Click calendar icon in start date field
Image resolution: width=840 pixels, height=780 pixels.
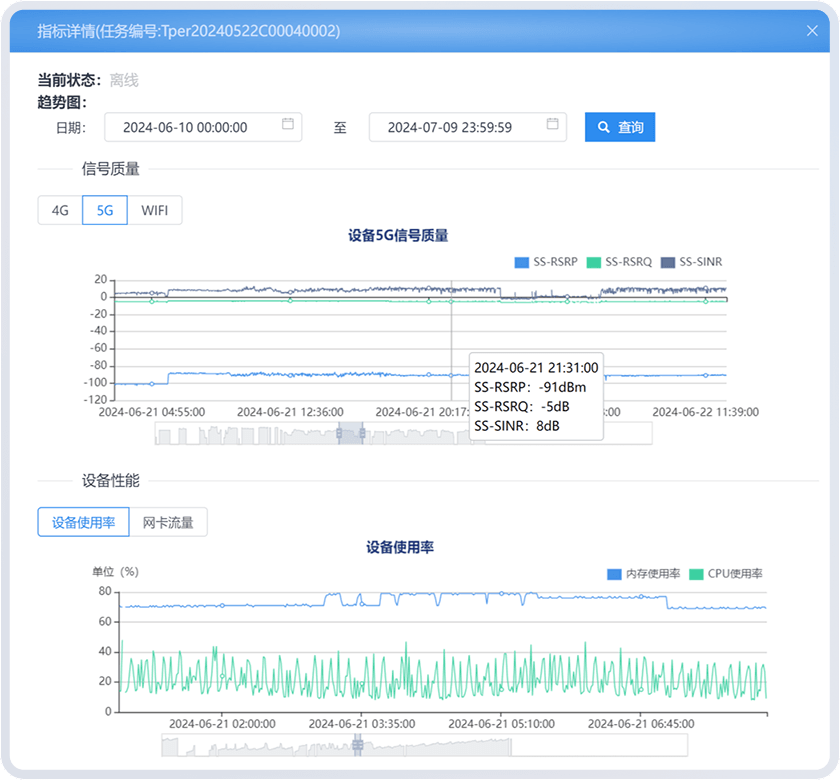pyautogui.click(x=288, y=124)
